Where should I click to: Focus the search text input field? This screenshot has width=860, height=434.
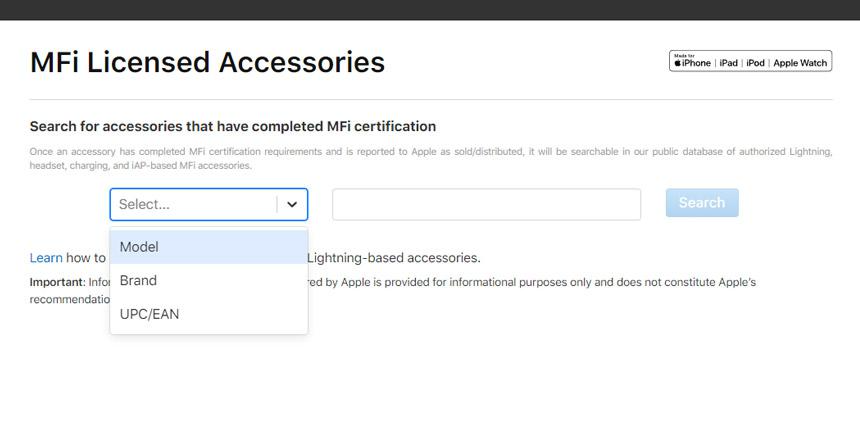486,205
